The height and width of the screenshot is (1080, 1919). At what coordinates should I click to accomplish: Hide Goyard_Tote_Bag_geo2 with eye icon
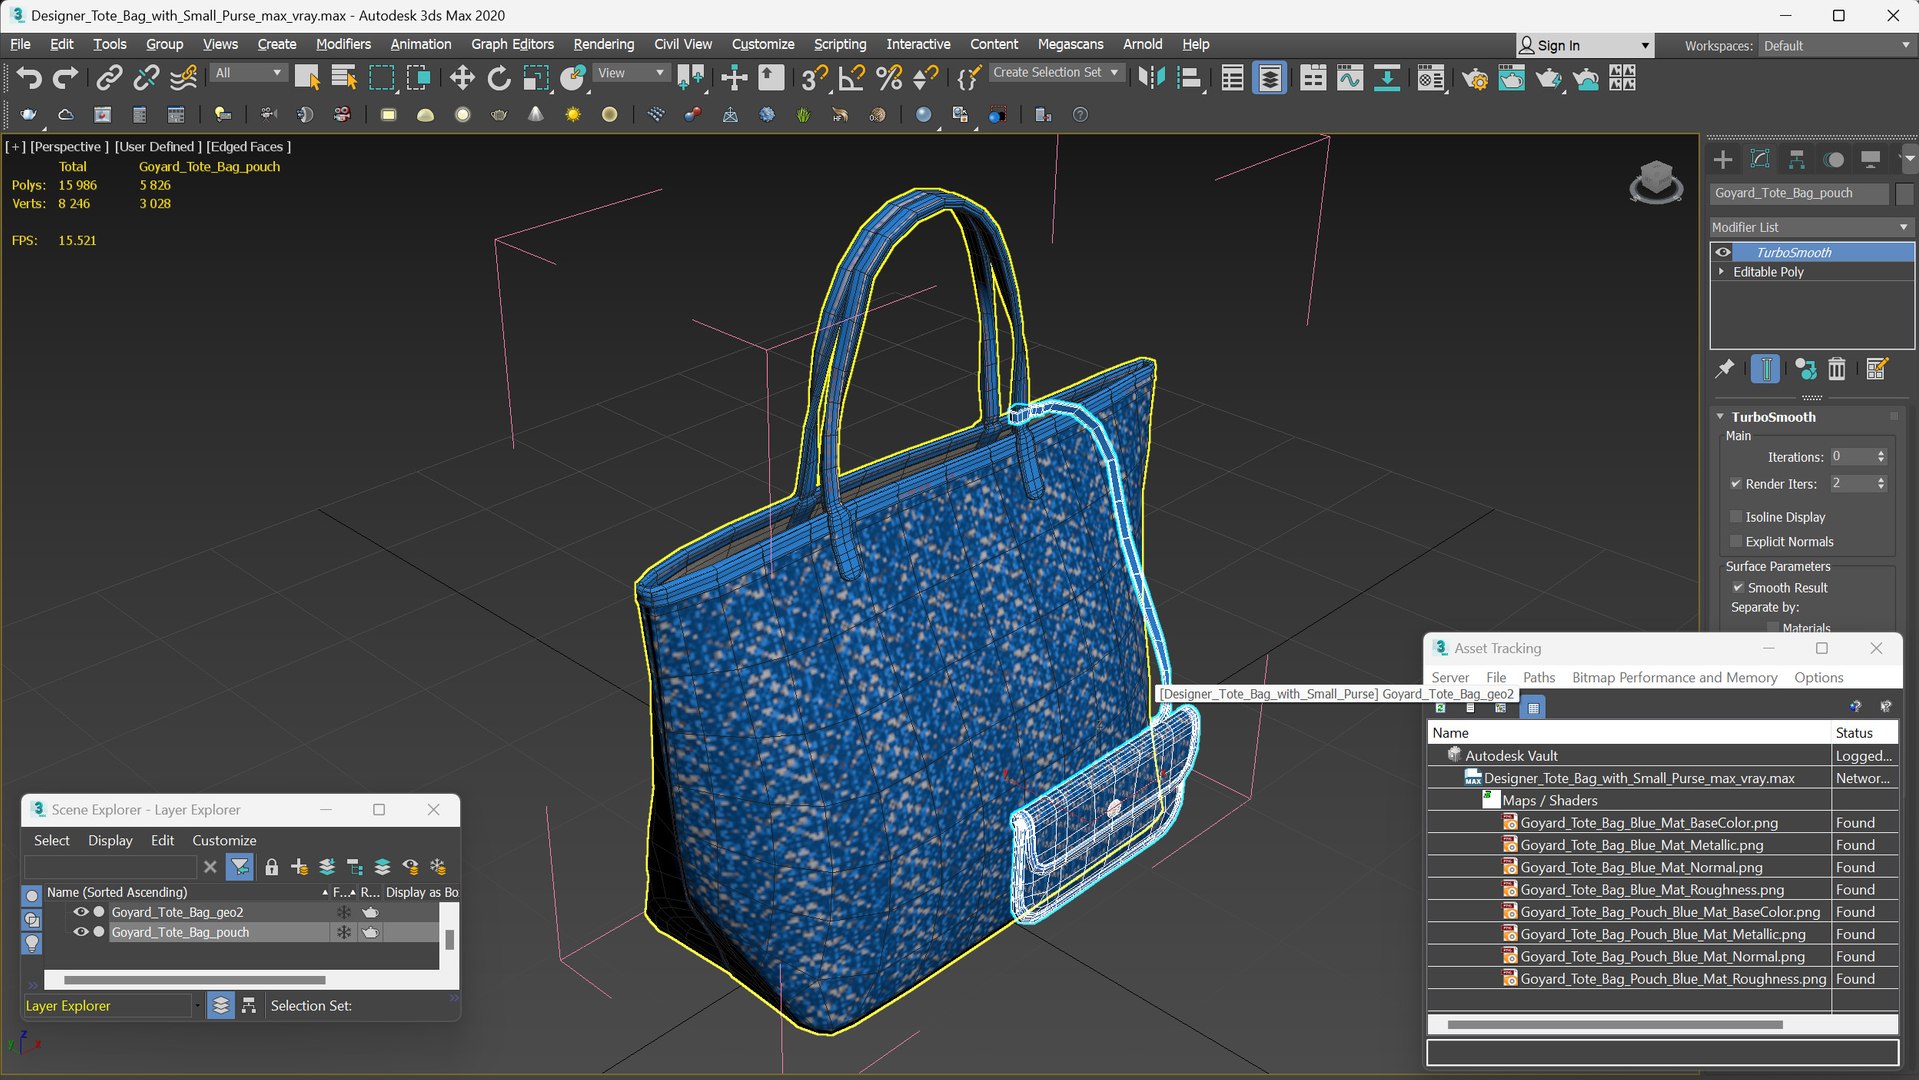81,911
